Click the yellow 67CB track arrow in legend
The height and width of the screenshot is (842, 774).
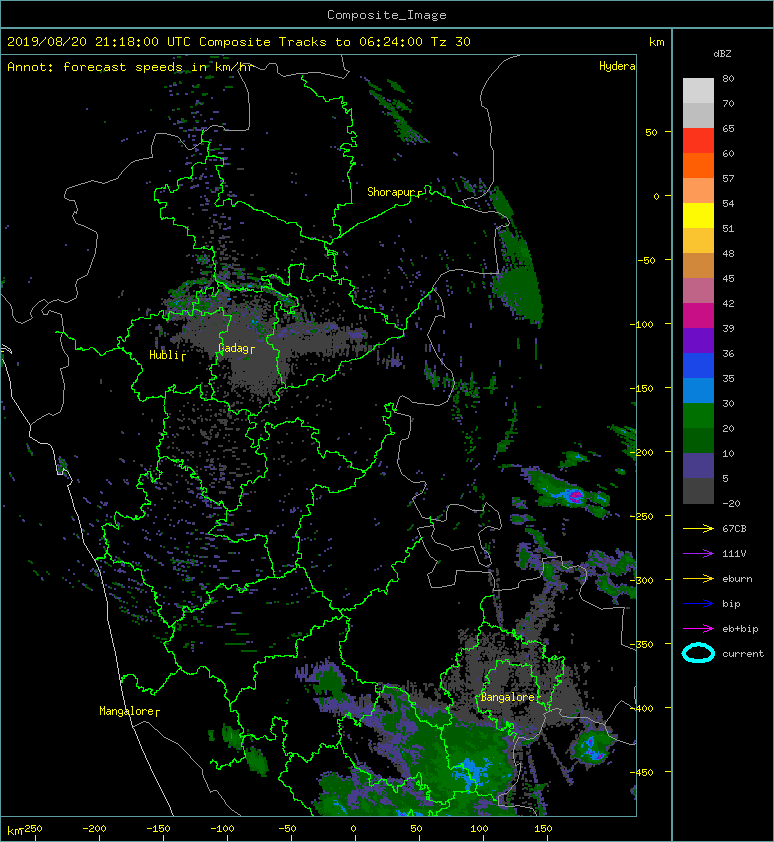(698, 528)
